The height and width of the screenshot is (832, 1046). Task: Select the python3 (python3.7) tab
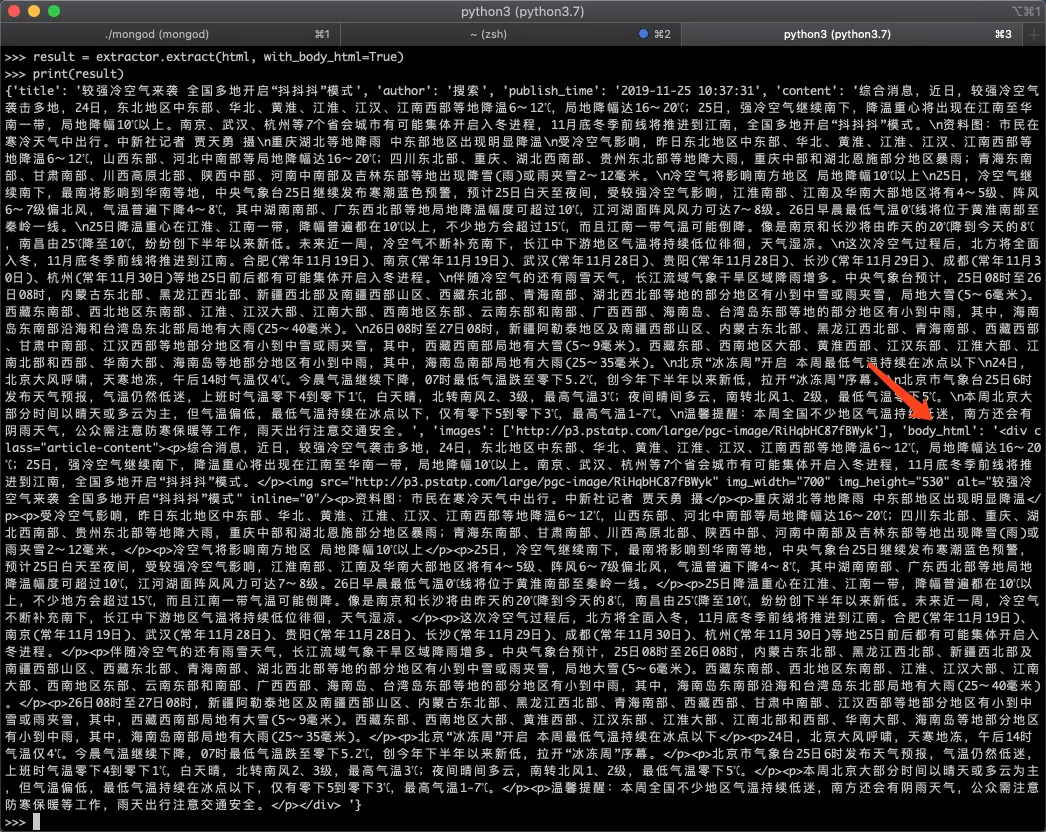click(x=852, y=34)
